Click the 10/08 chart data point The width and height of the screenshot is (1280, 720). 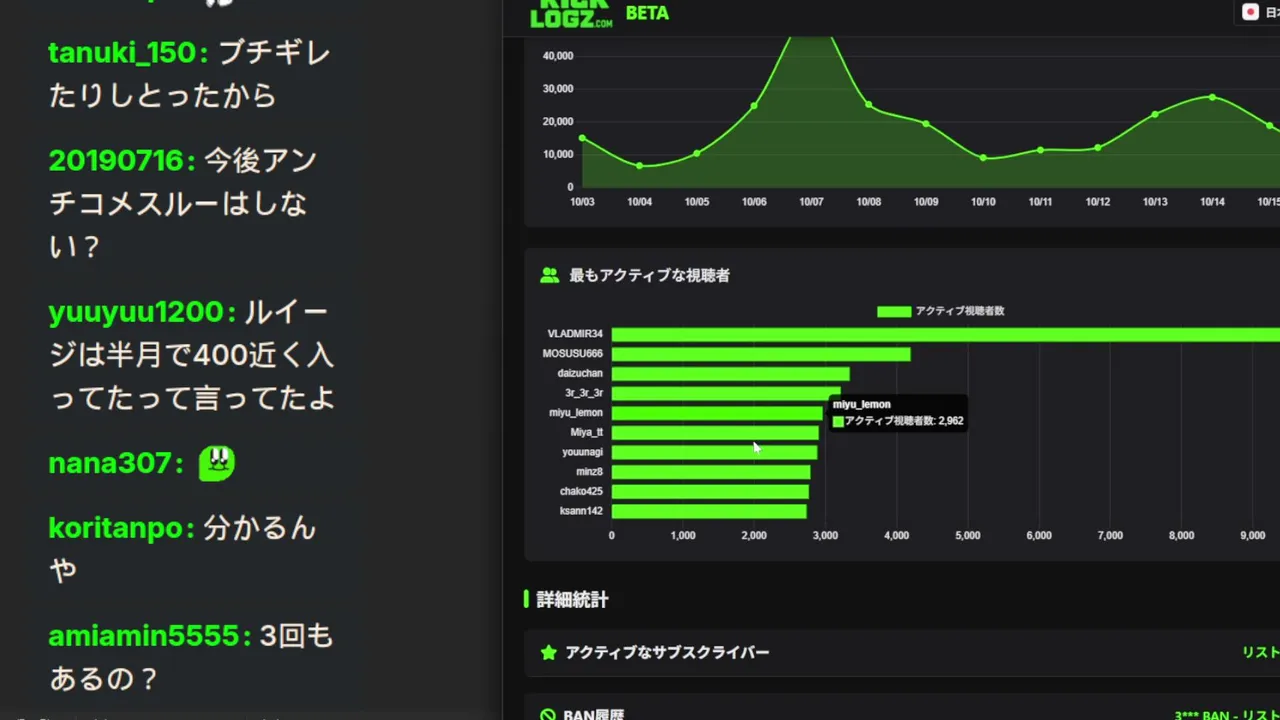coord(868,104)
